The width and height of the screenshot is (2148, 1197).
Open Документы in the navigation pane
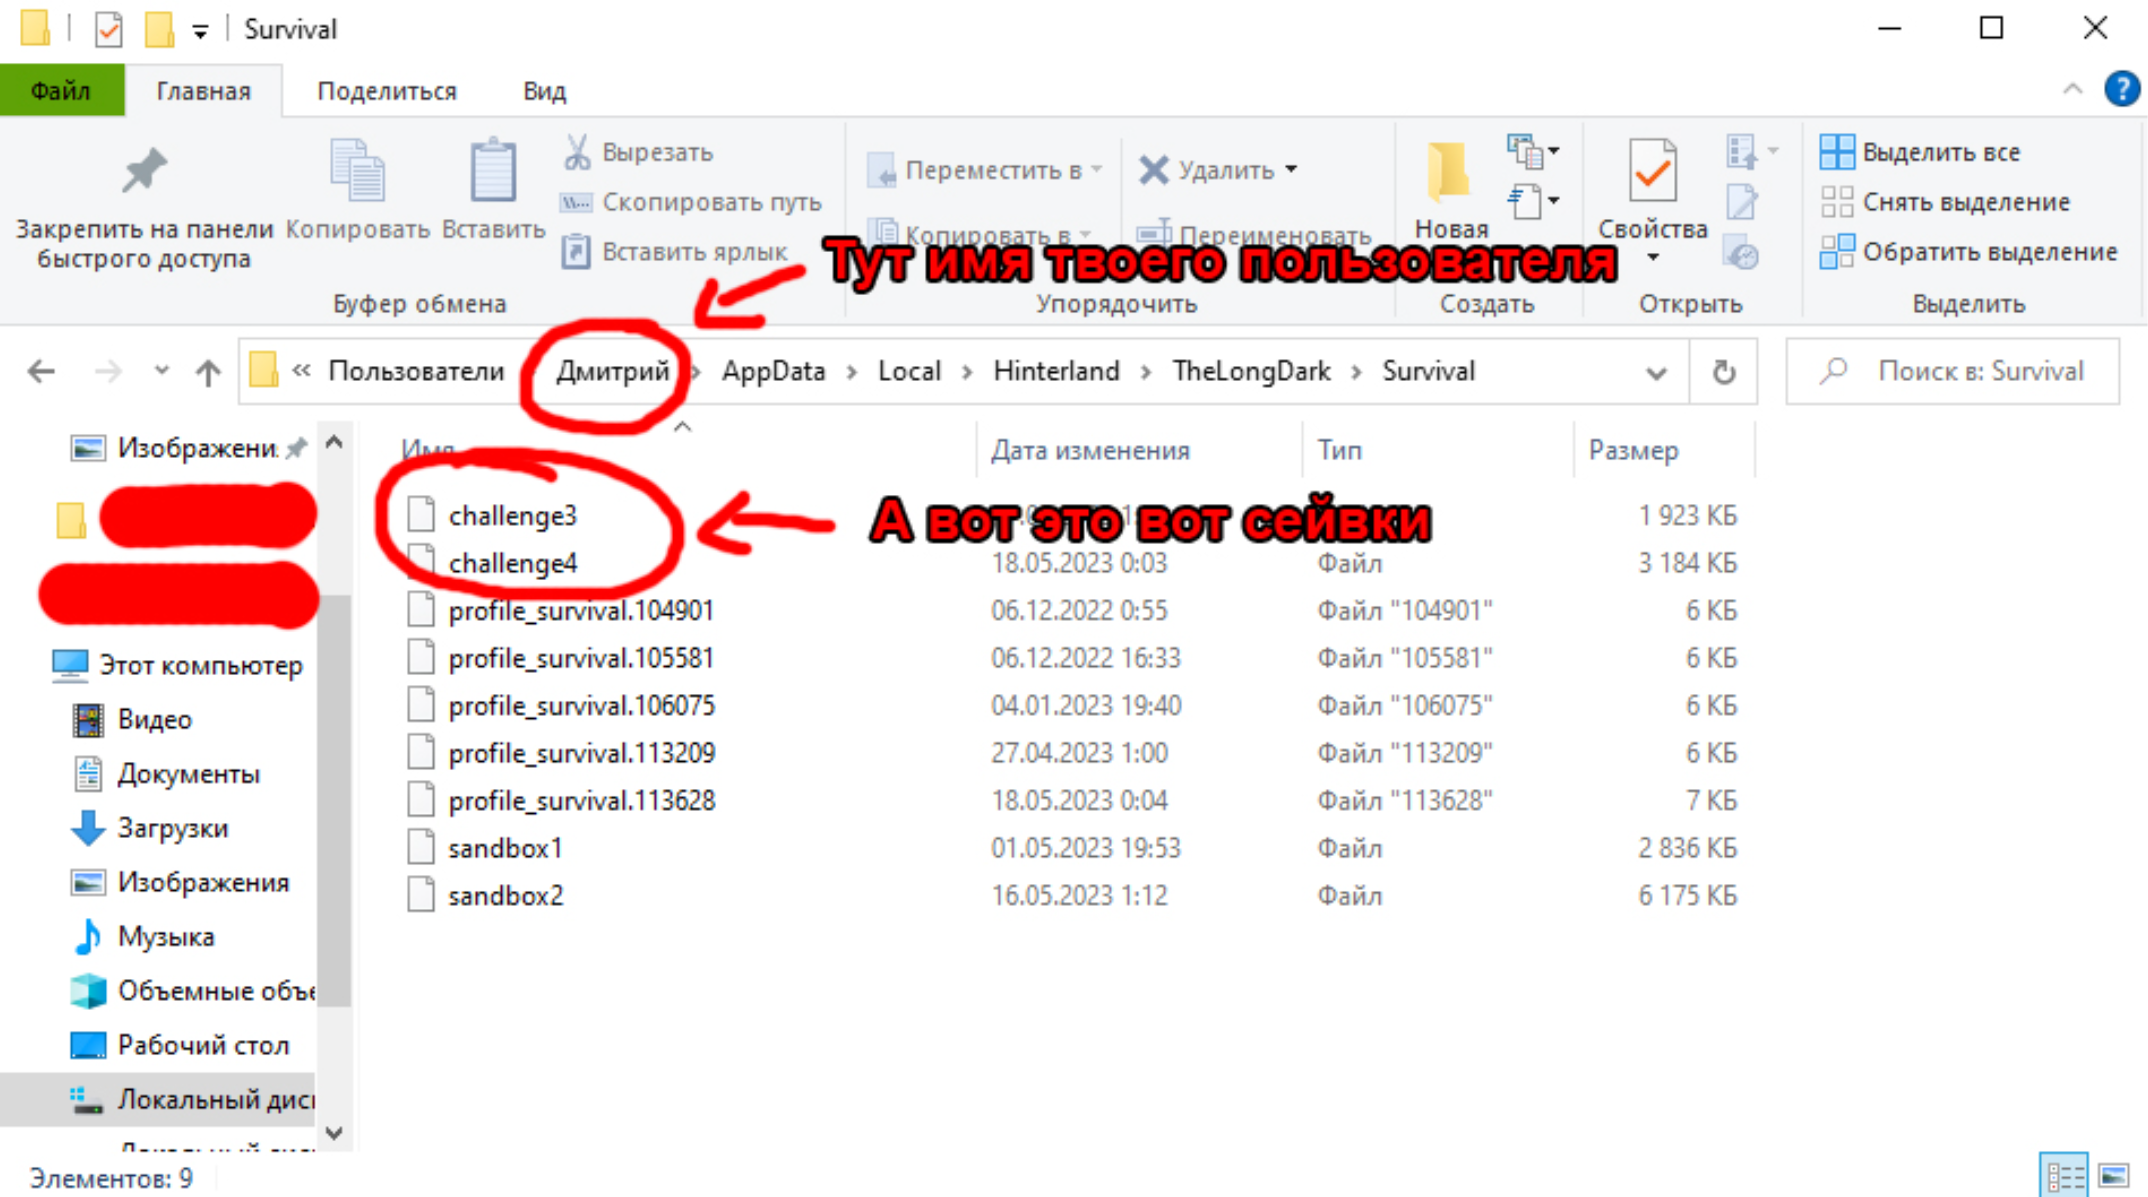pyautogui.click(x=166, y=774)
